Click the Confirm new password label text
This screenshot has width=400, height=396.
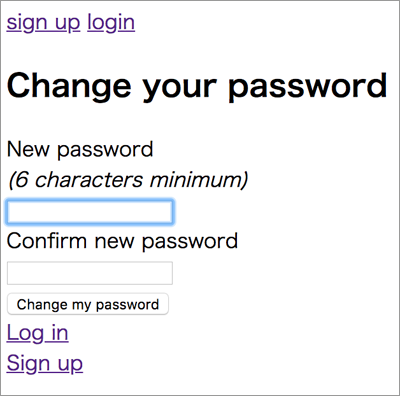(122, 241)
